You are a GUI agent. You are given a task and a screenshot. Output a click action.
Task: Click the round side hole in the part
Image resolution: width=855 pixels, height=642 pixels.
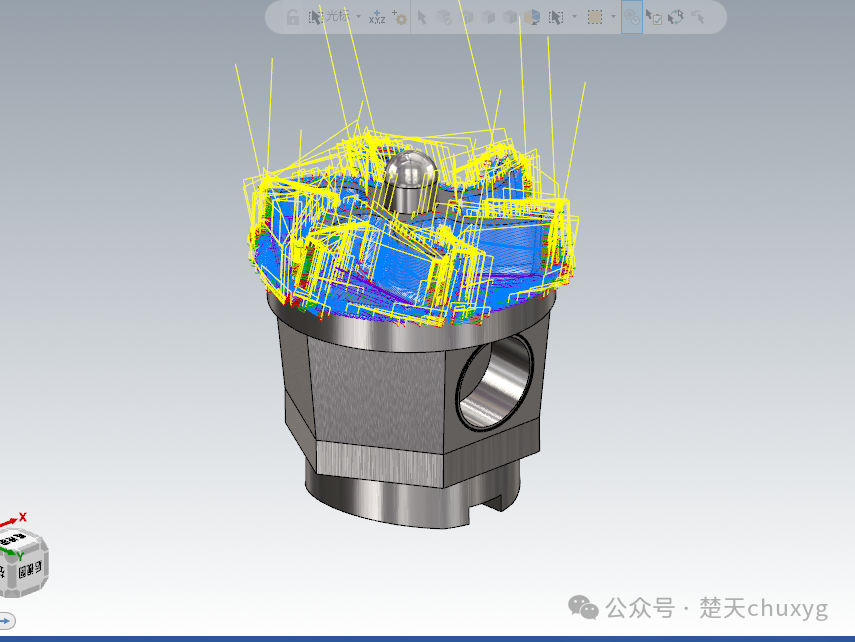(x=495, y=380)
